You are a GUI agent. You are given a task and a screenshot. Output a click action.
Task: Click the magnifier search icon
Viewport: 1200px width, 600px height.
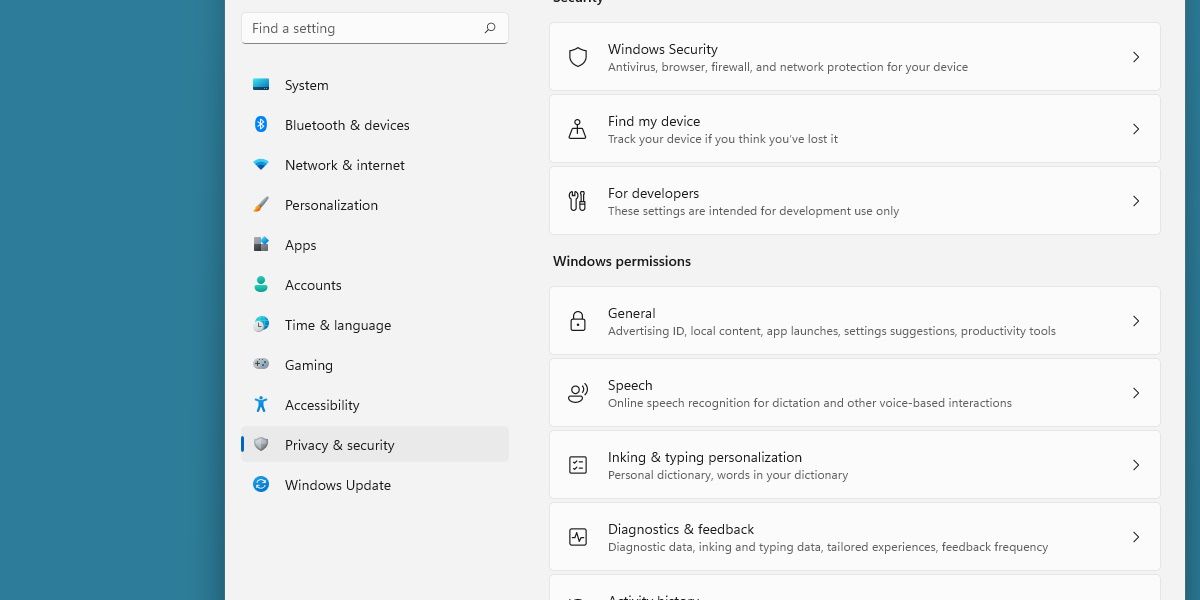coord(490,28)
